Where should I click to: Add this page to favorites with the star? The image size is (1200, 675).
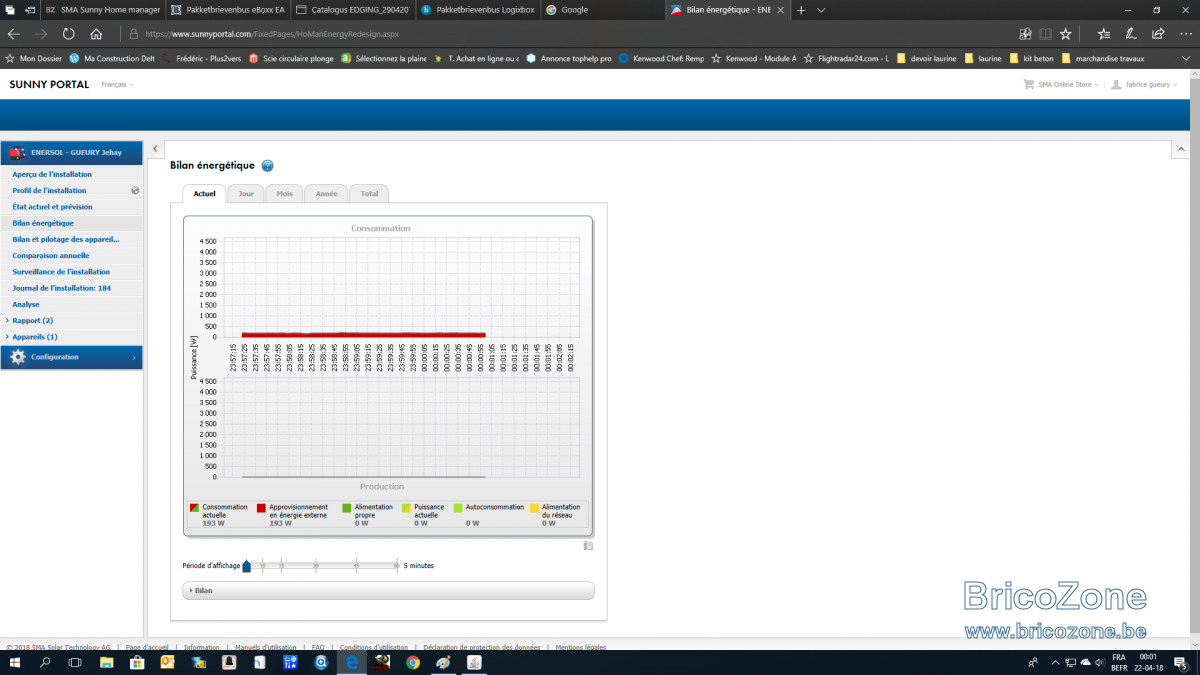[x=1066, y=33]
